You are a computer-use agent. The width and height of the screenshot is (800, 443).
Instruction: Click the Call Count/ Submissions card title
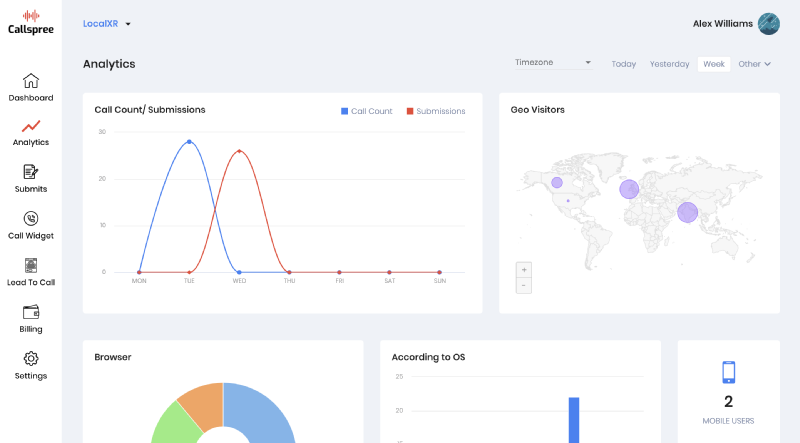click(149, 110)
